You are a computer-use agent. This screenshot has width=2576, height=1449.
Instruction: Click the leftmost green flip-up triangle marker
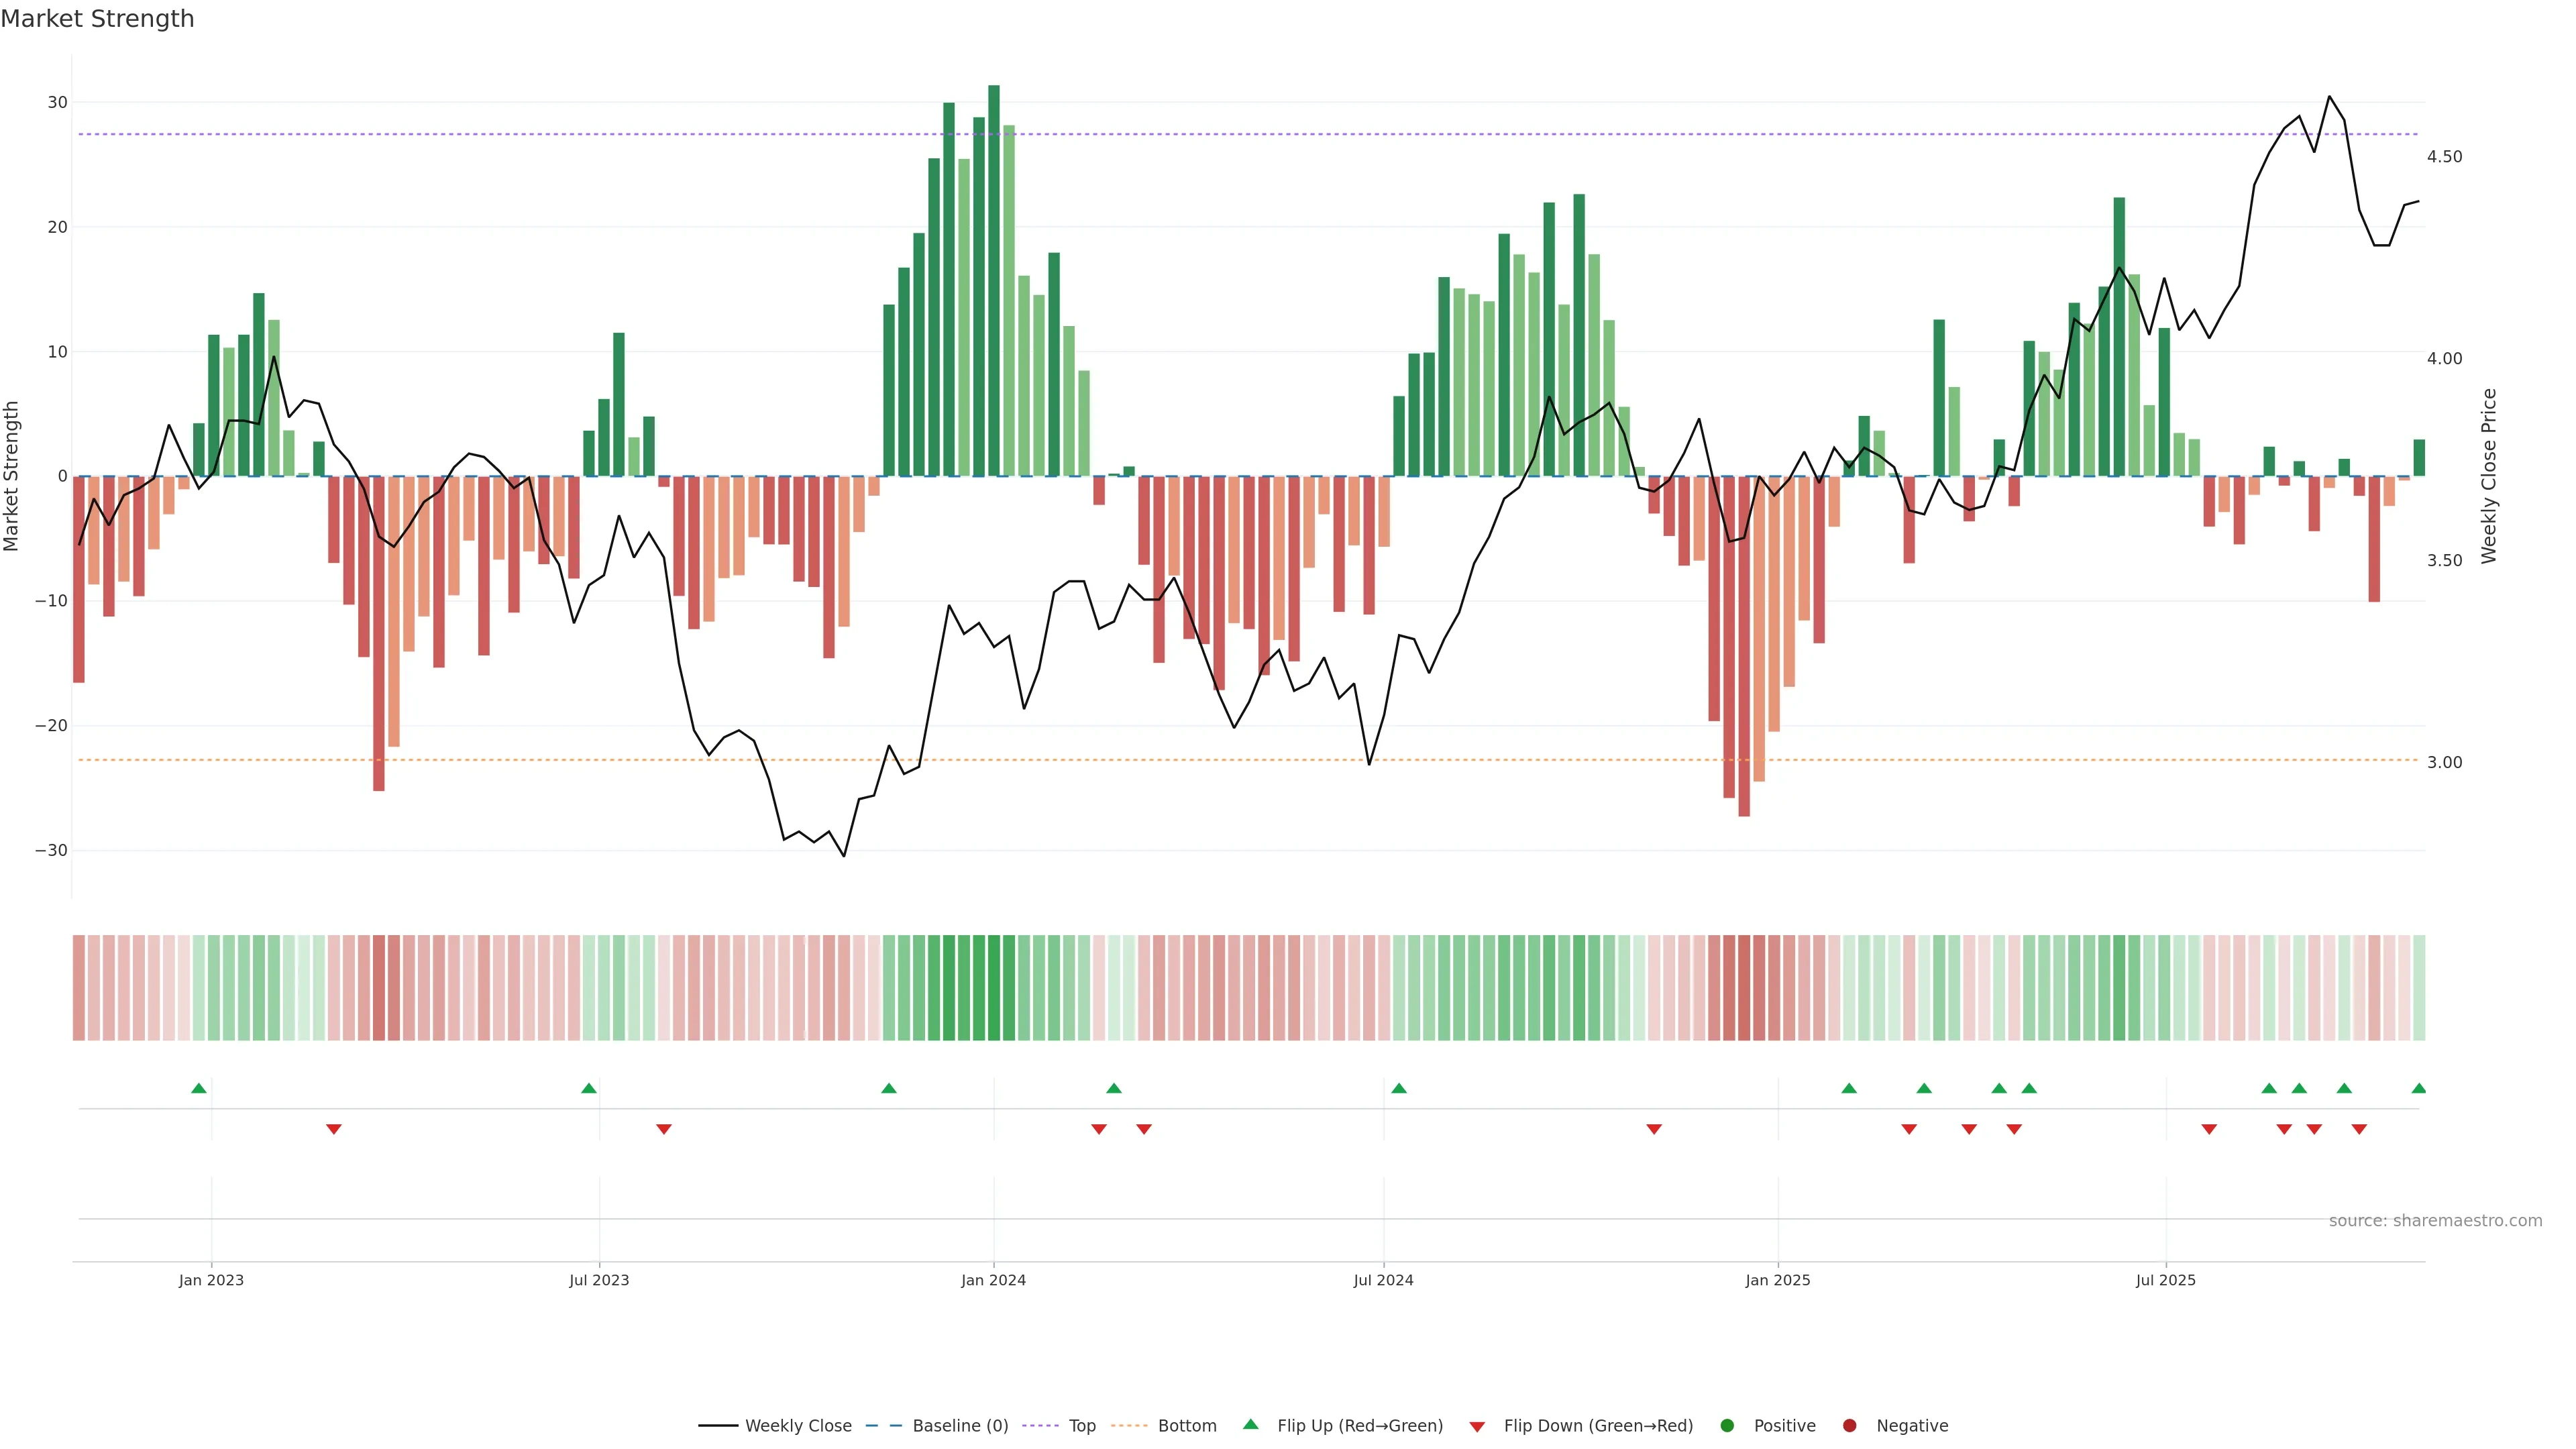point(199,1088)
